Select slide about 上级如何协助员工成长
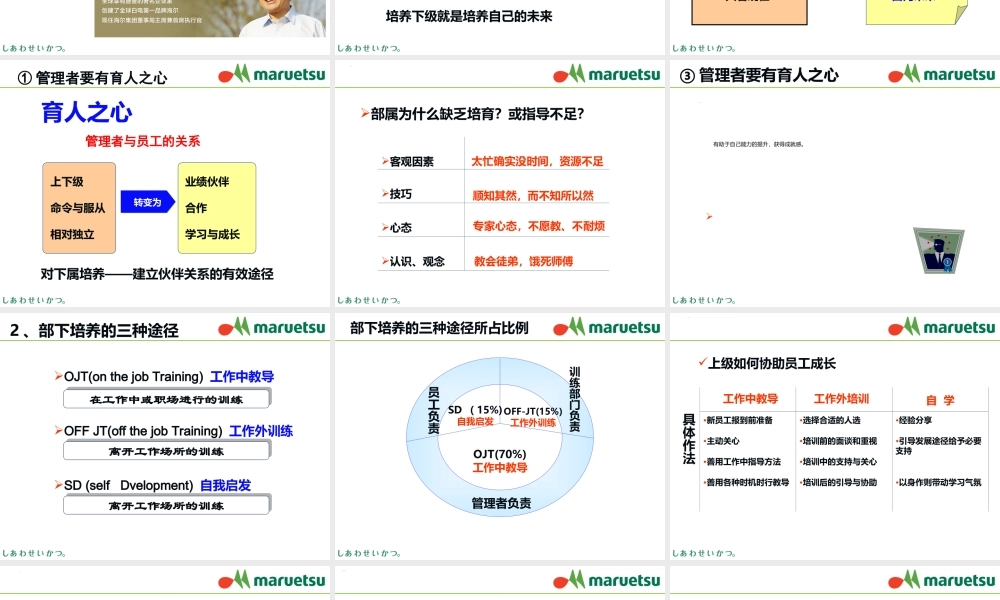 835,437
